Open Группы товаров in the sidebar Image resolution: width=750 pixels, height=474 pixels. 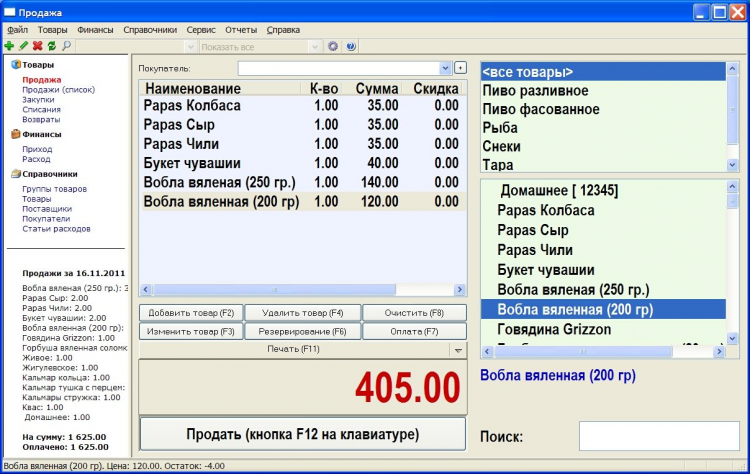tap(55, 189)
